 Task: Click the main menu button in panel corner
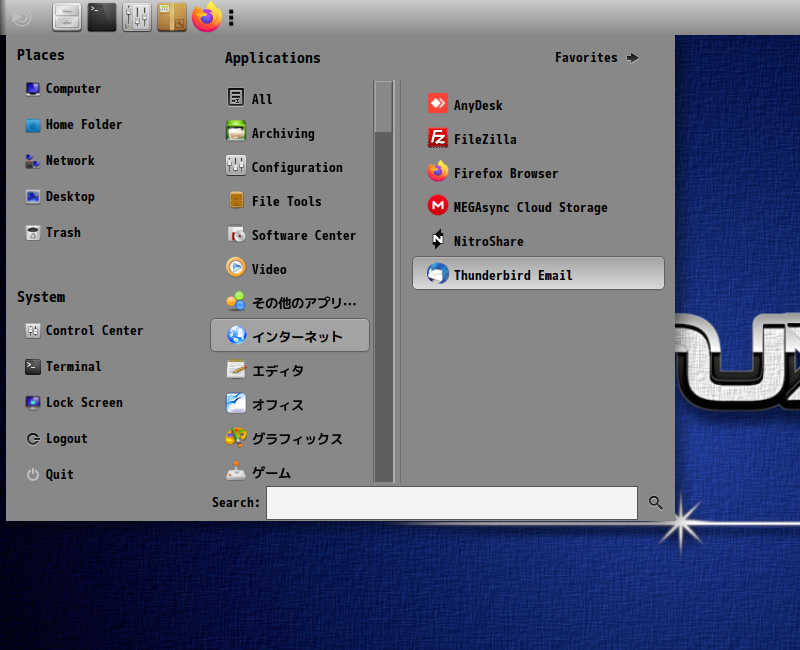21,17
